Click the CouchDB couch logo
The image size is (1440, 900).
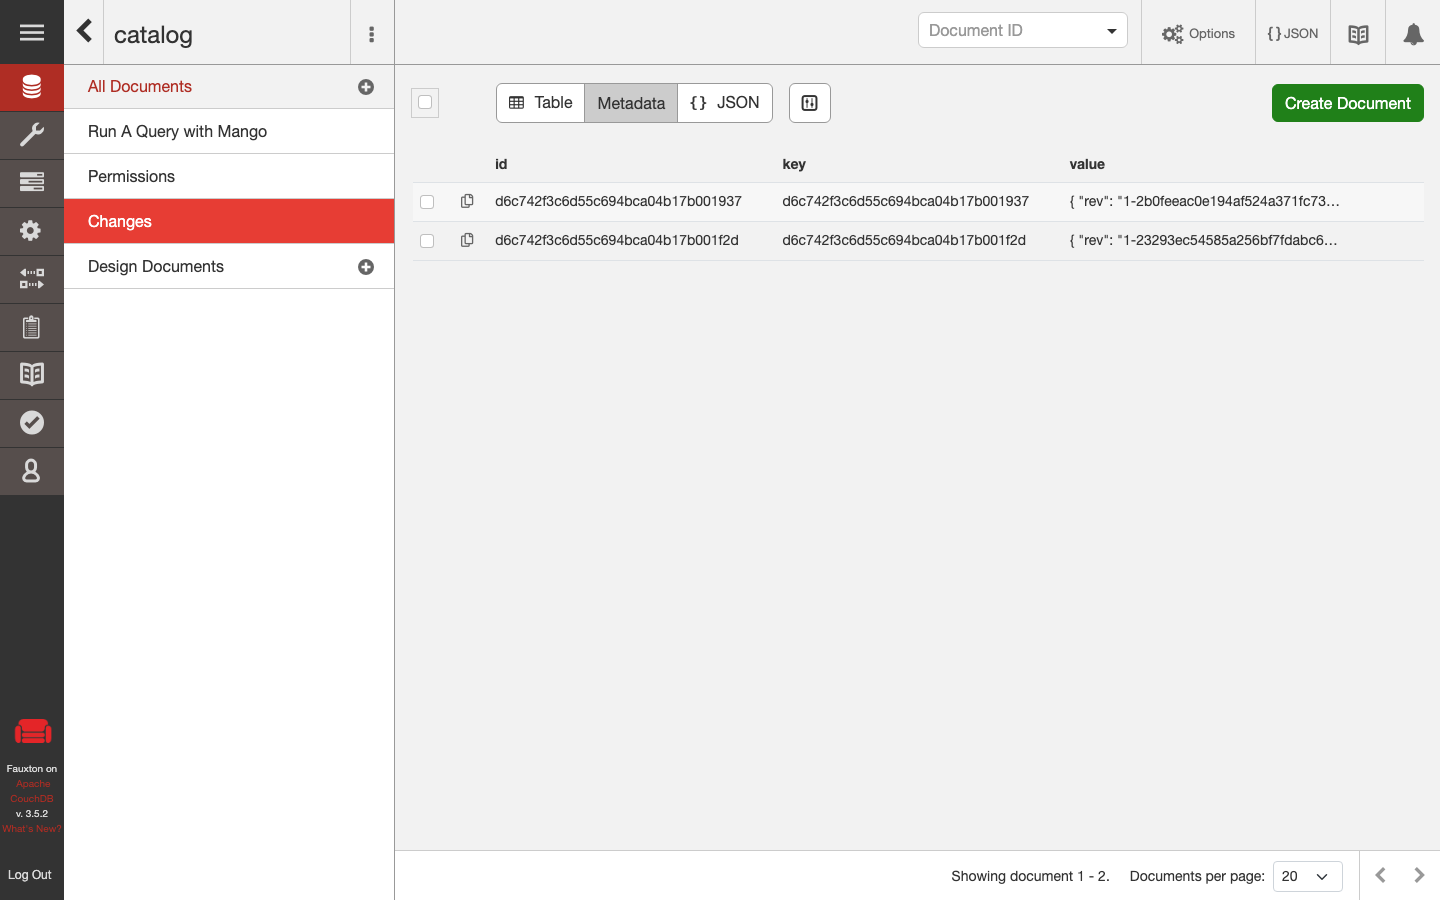[x=32, y=732]
